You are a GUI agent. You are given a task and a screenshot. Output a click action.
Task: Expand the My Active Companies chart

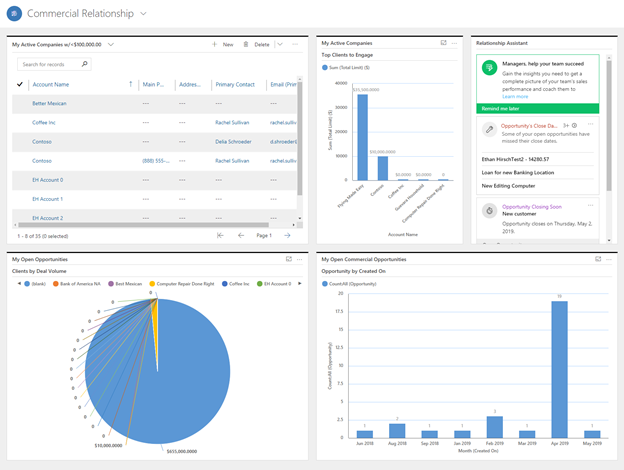click(444, 43)
